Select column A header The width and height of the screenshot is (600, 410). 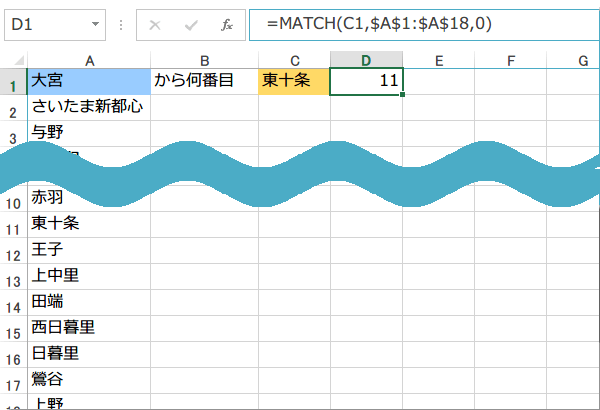(89, 60)
